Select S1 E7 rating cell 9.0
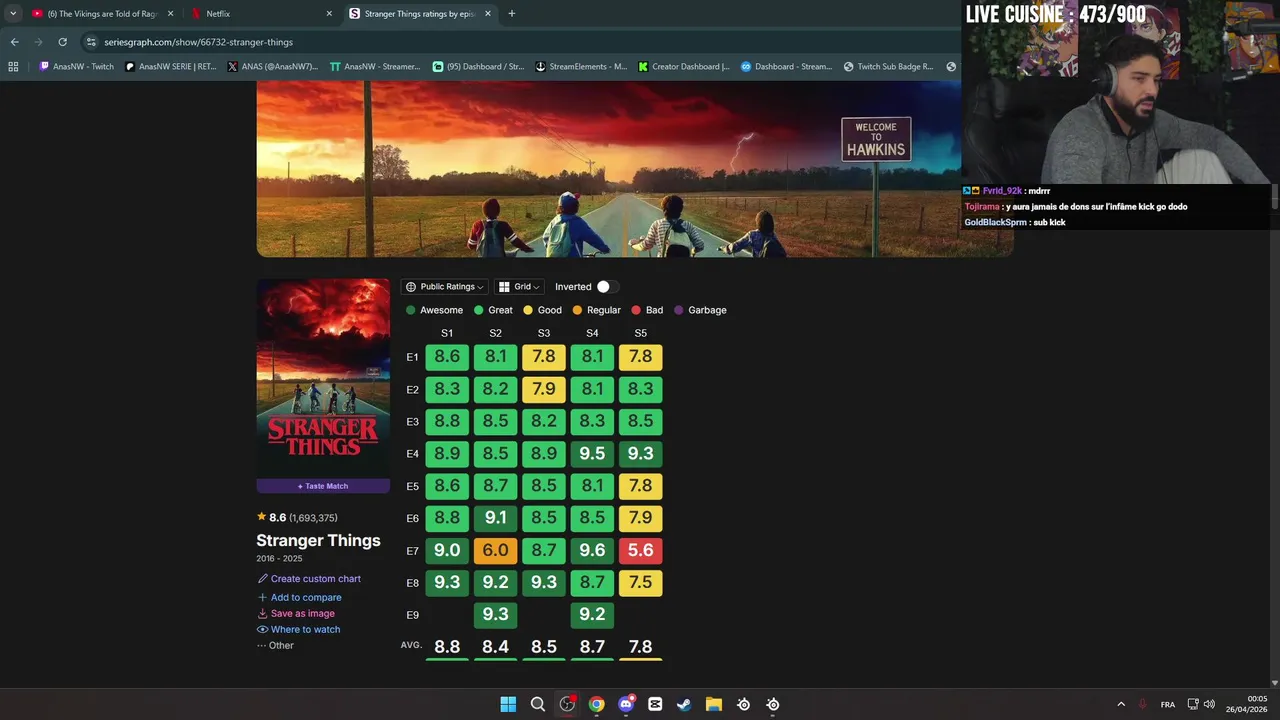The height and width of the screenshot is (720, 1280). (447, 550)
